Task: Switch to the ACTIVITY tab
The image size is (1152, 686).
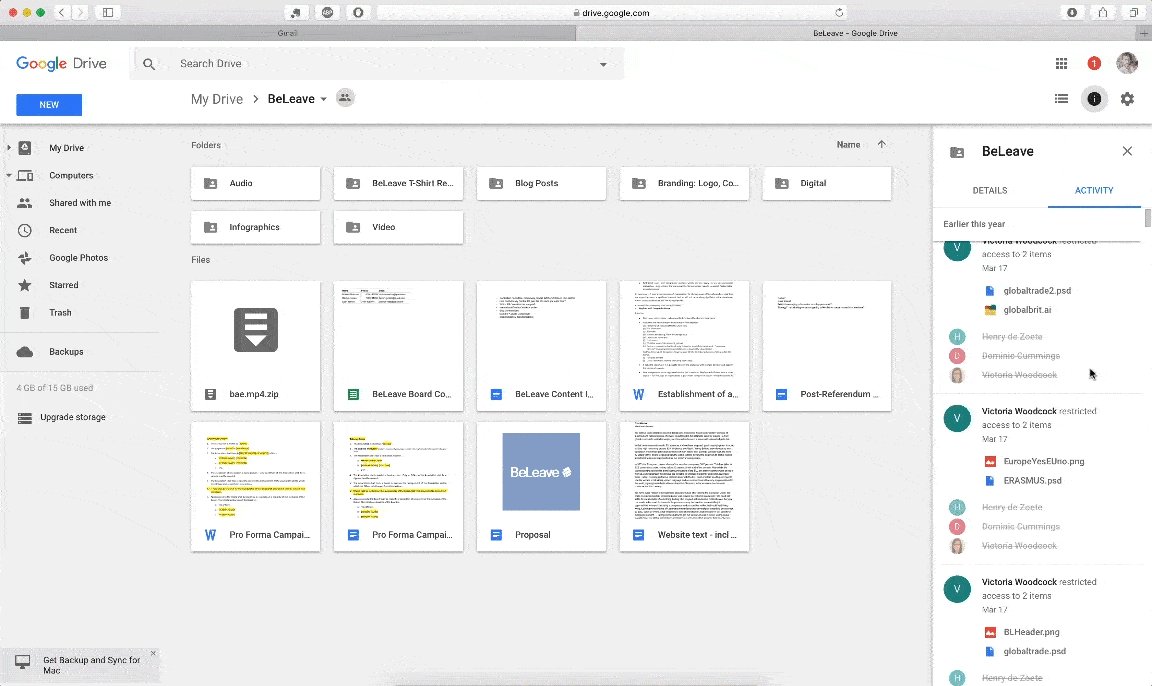Action: pos(1094,190)
